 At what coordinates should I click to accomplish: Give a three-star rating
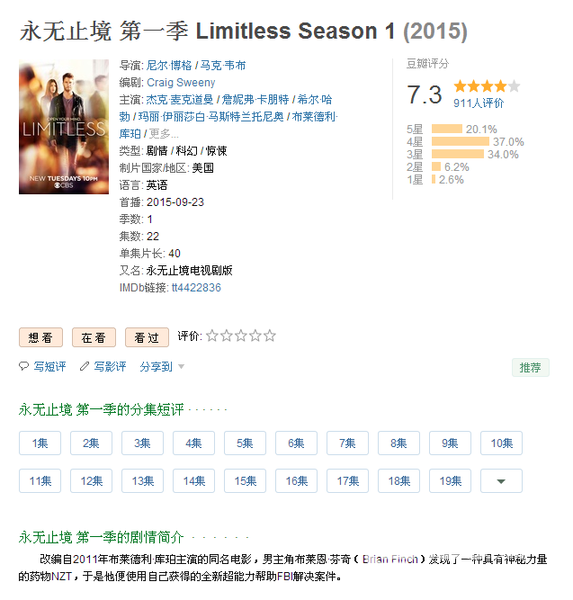pos(241,336)
